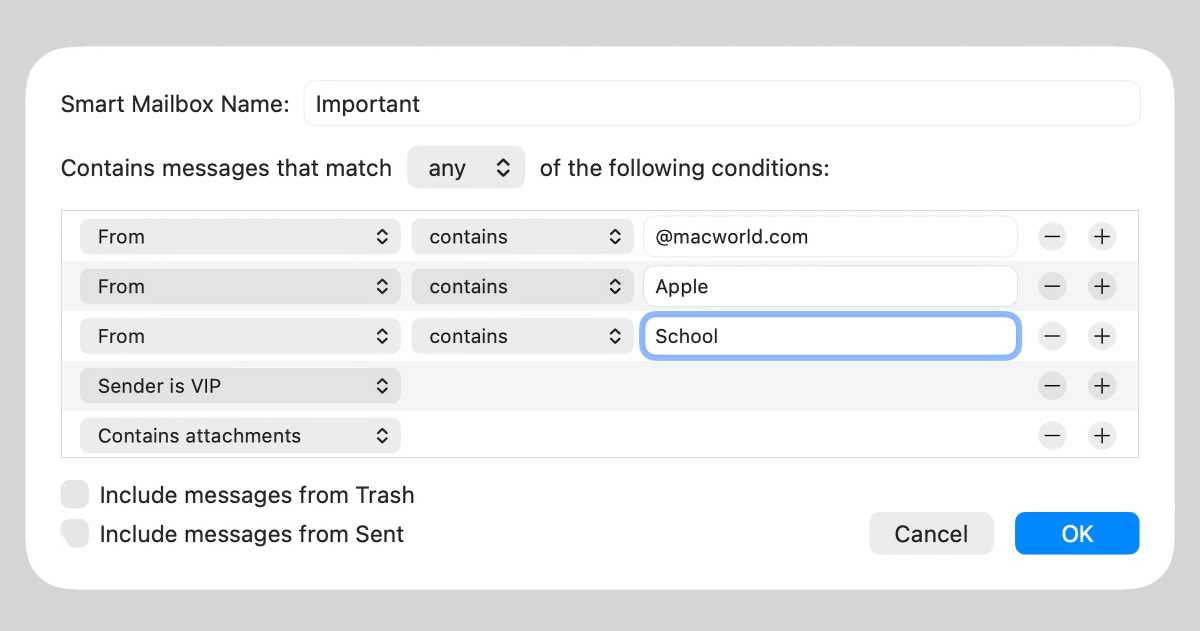Enable Include messages from Sent
The height and width of the screenshot is (631, 1200).
75,533
